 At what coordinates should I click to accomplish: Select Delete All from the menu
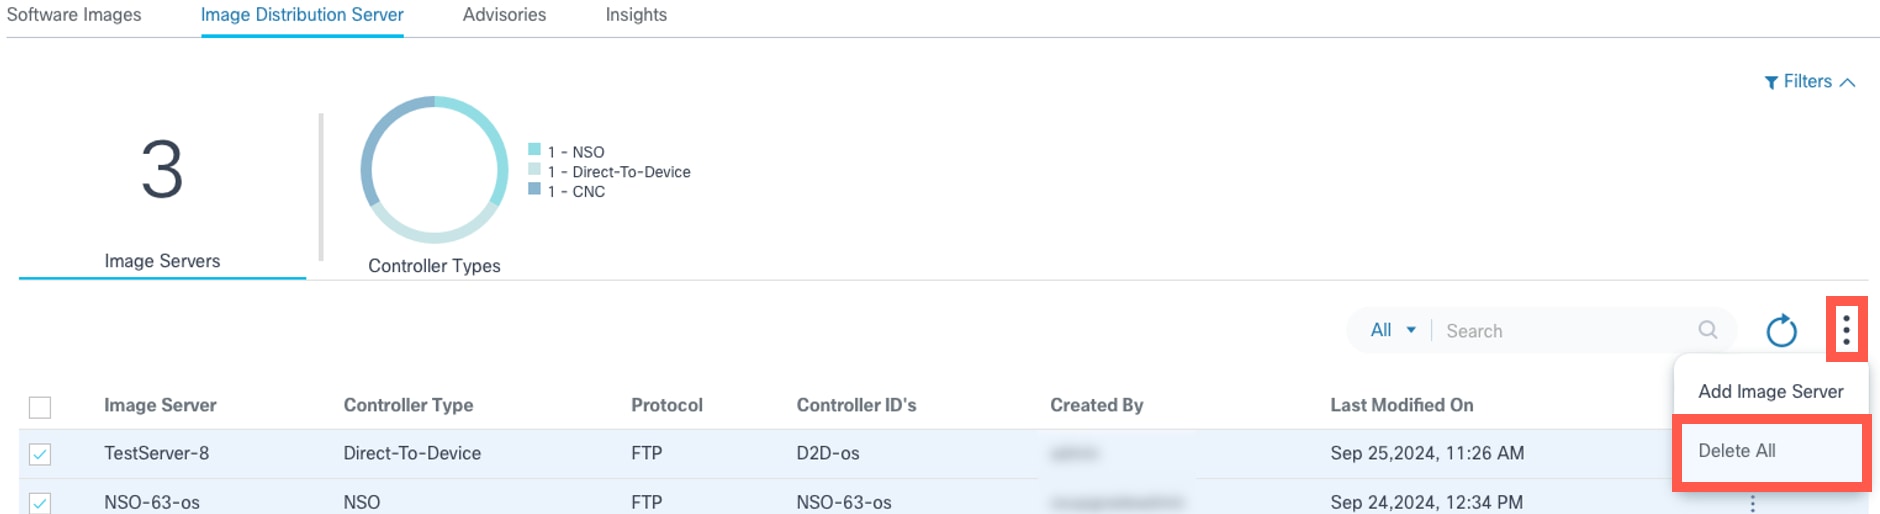1737,451
